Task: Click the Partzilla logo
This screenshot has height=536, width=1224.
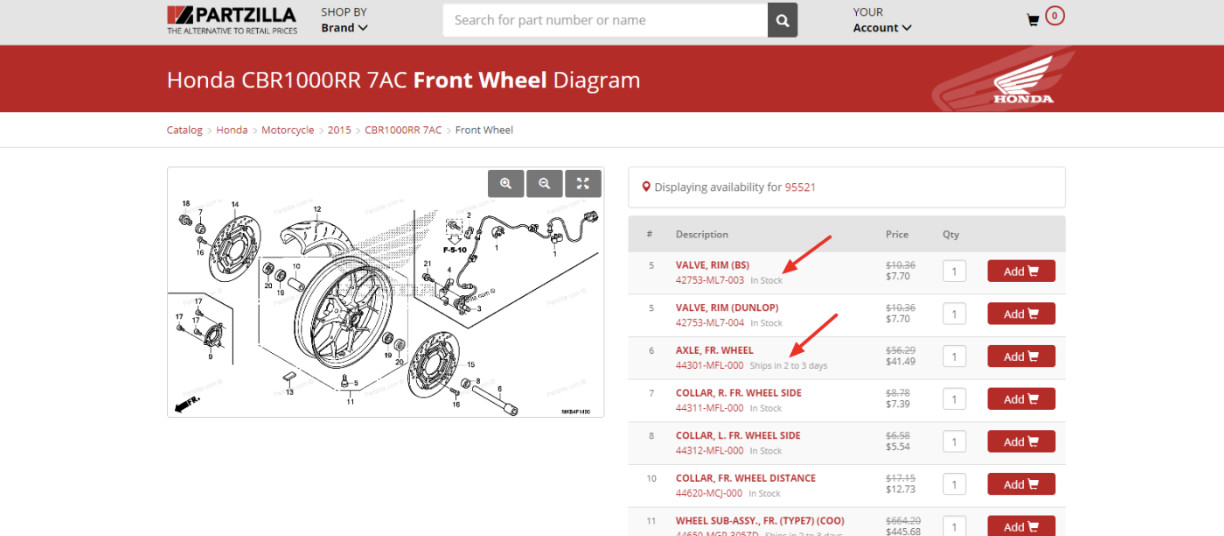Action: (231, 20)
